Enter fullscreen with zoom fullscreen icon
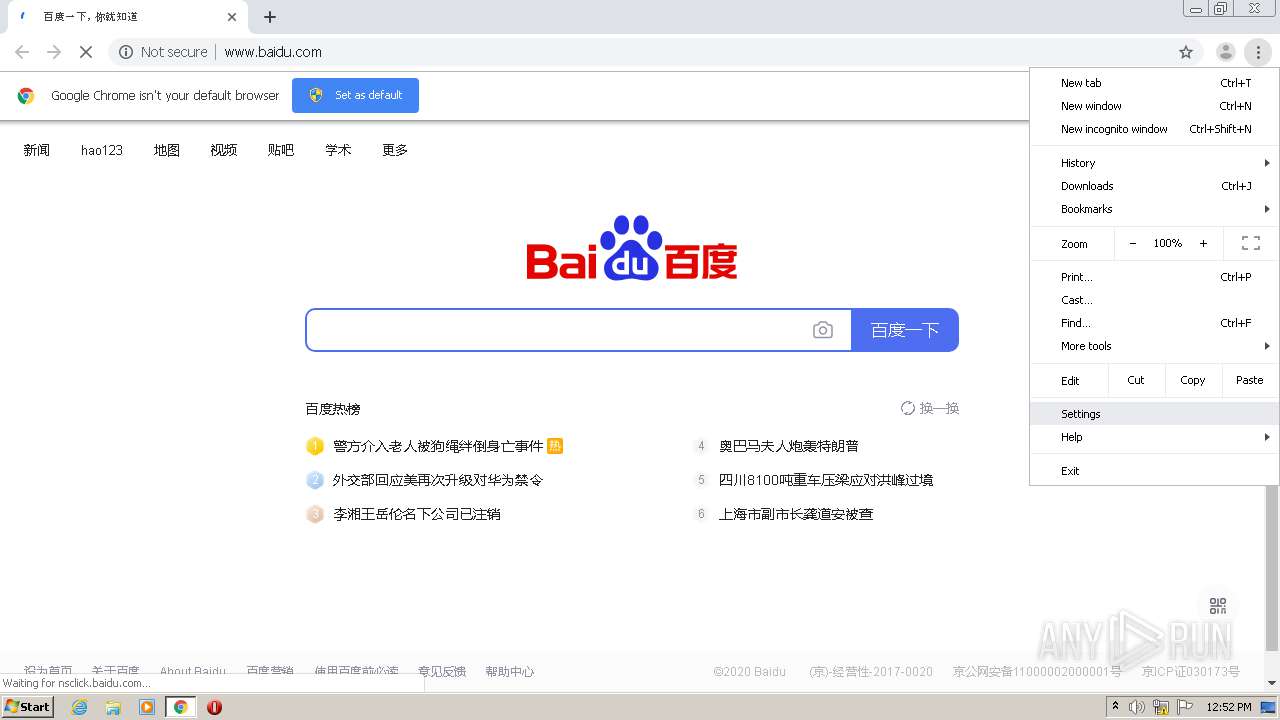The height and width of the screenshot is (720, 1280). (1250, 243)
